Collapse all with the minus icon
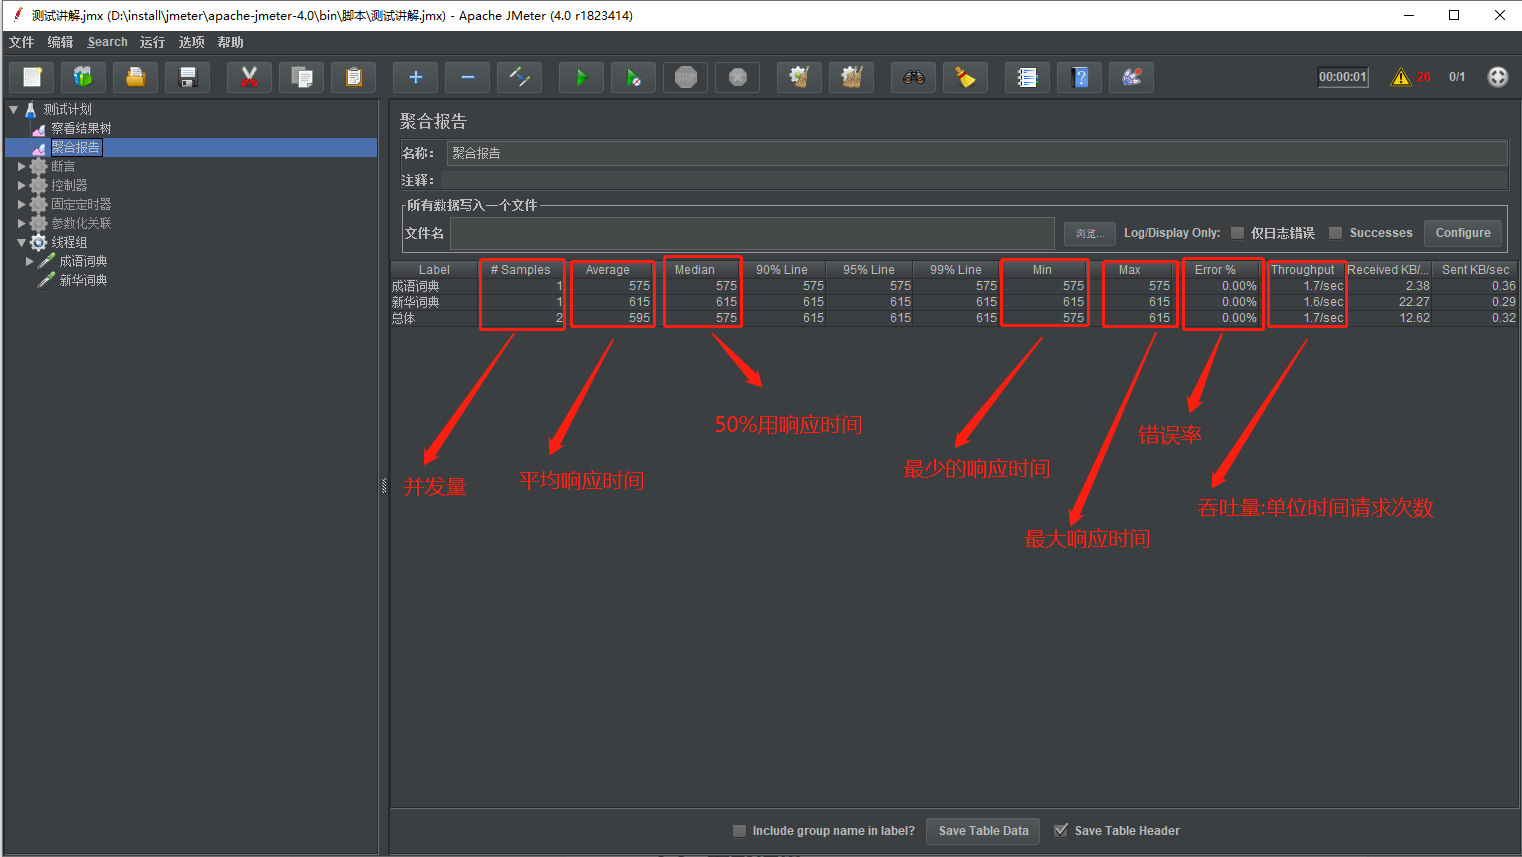 [468, 77]
